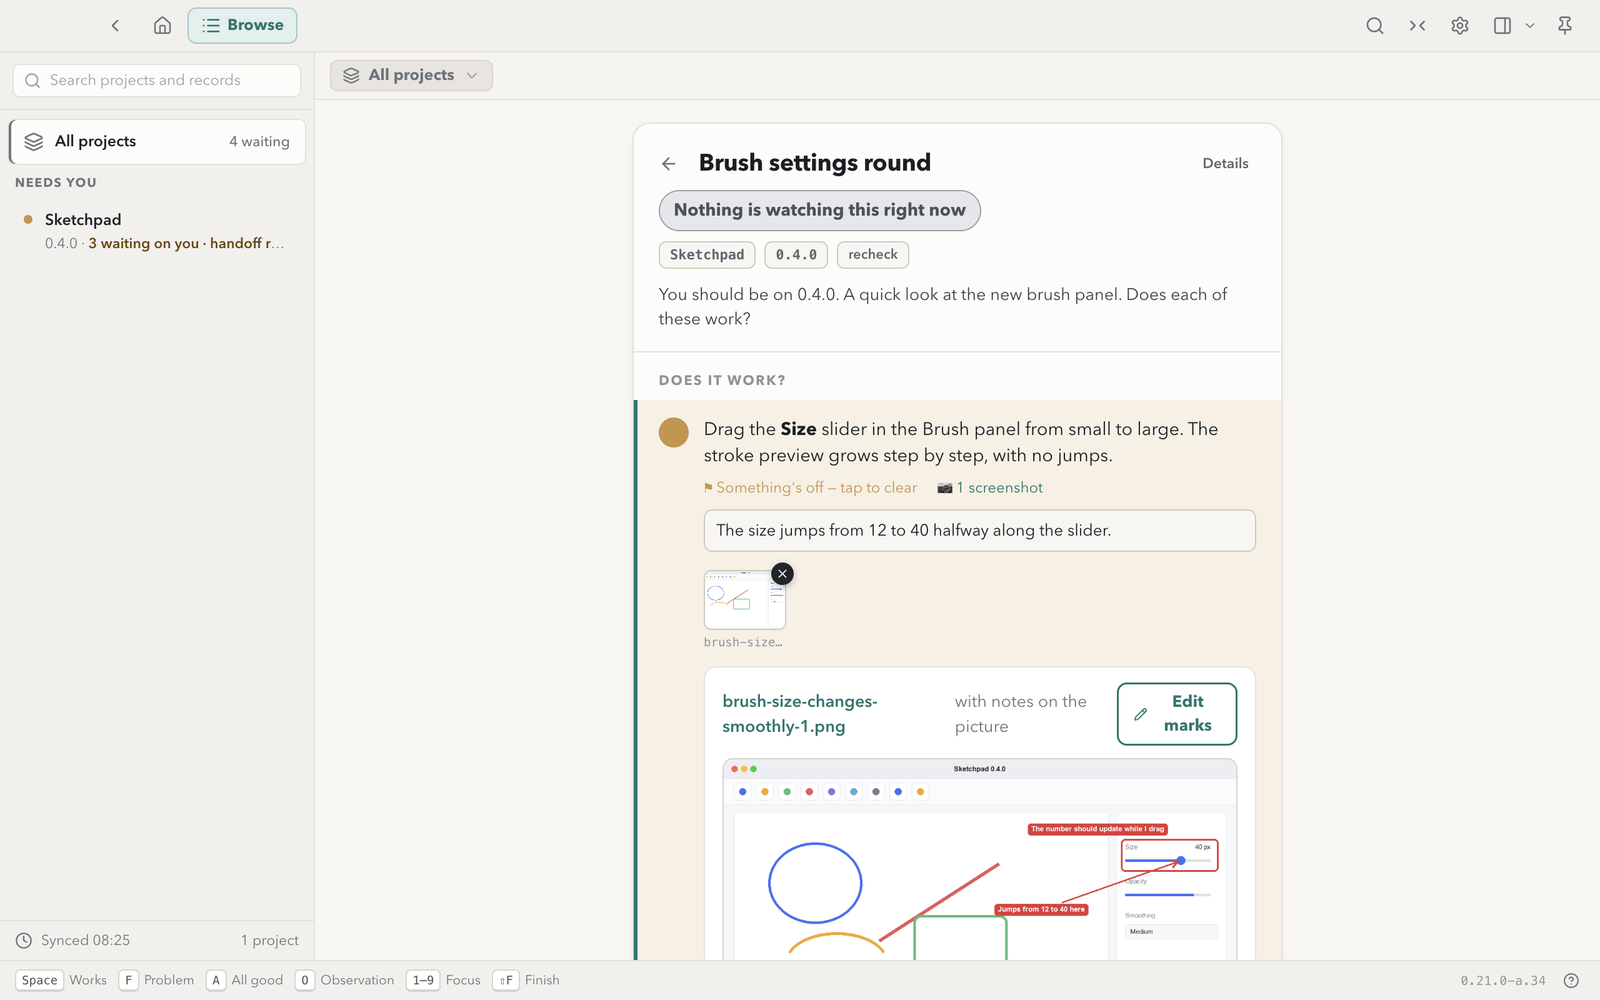Click the A All good shortcut

click(x=245, y=981)
